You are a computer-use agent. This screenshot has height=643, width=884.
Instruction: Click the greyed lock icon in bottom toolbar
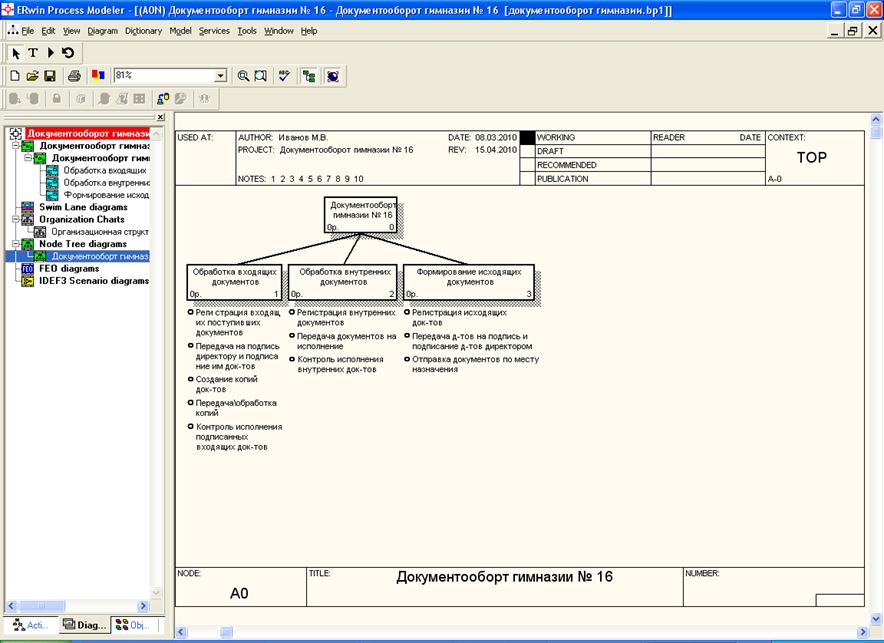56,99
